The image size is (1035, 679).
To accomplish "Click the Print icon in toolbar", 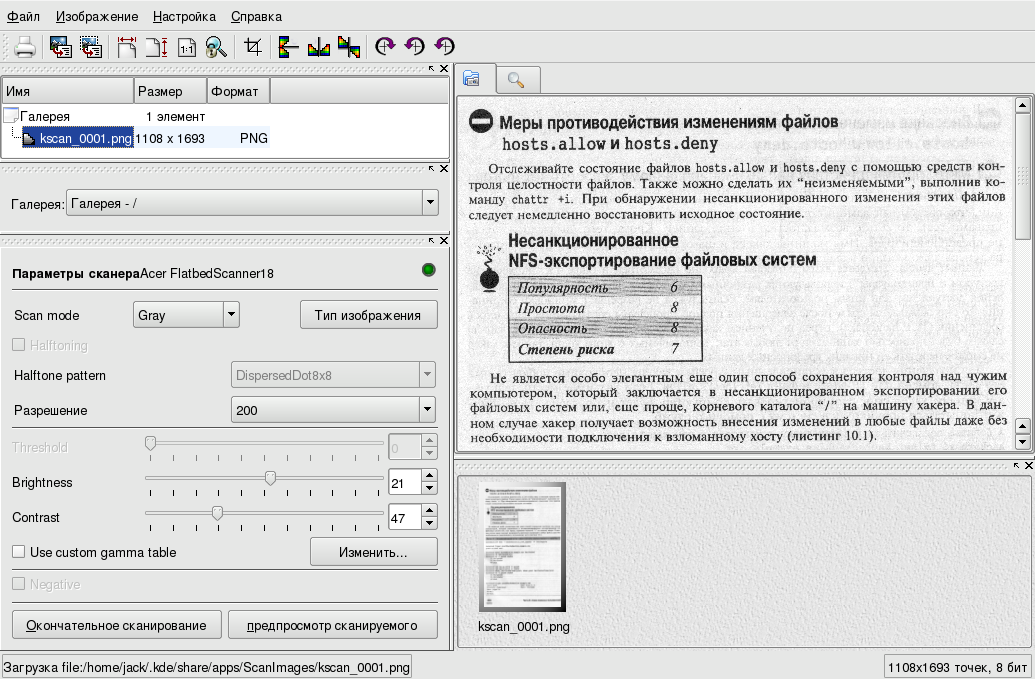I will (x=25, y=46).
